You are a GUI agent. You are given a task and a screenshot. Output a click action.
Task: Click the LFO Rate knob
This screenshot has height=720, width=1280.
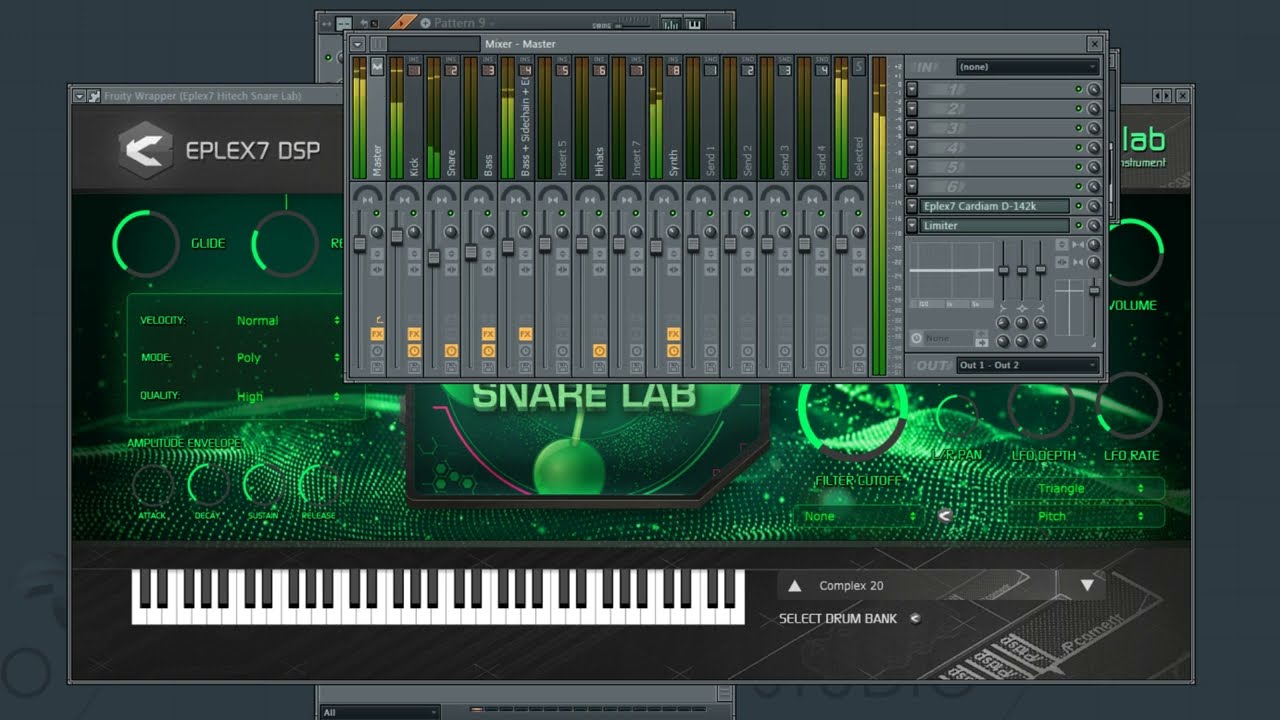[x=1130, y=408]
